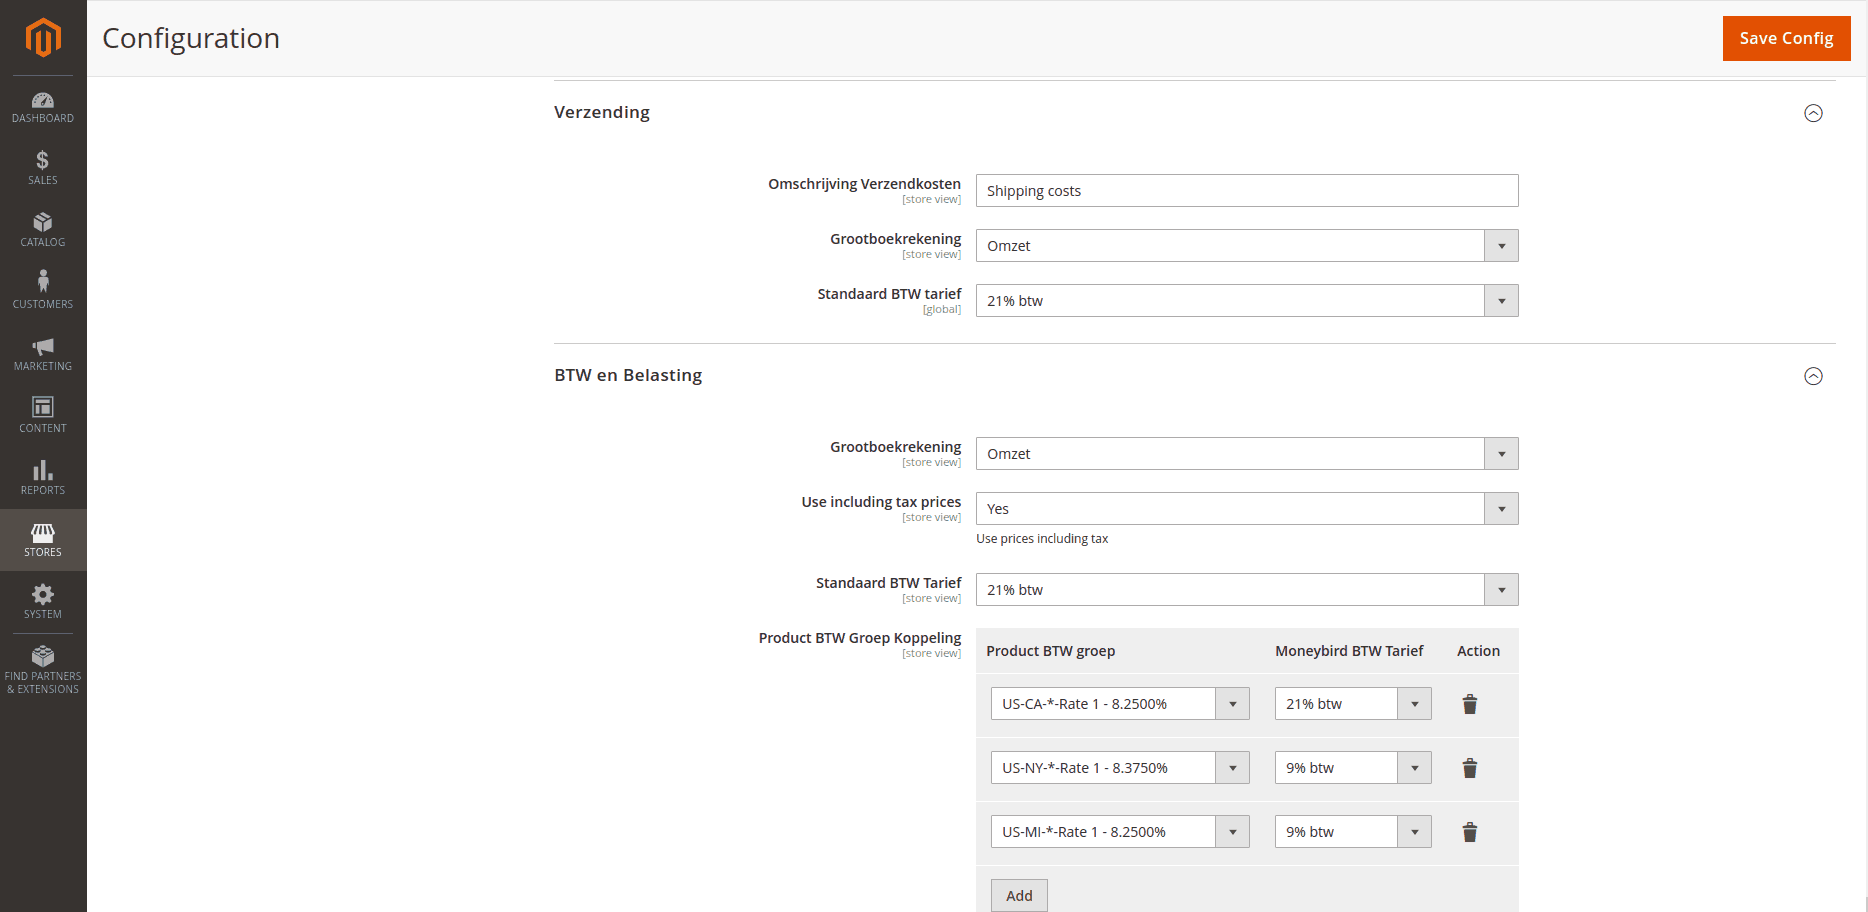Click the Product BTW Groep Koppeling label
The height and width of the screenshot is (912, 1868).
860,638
